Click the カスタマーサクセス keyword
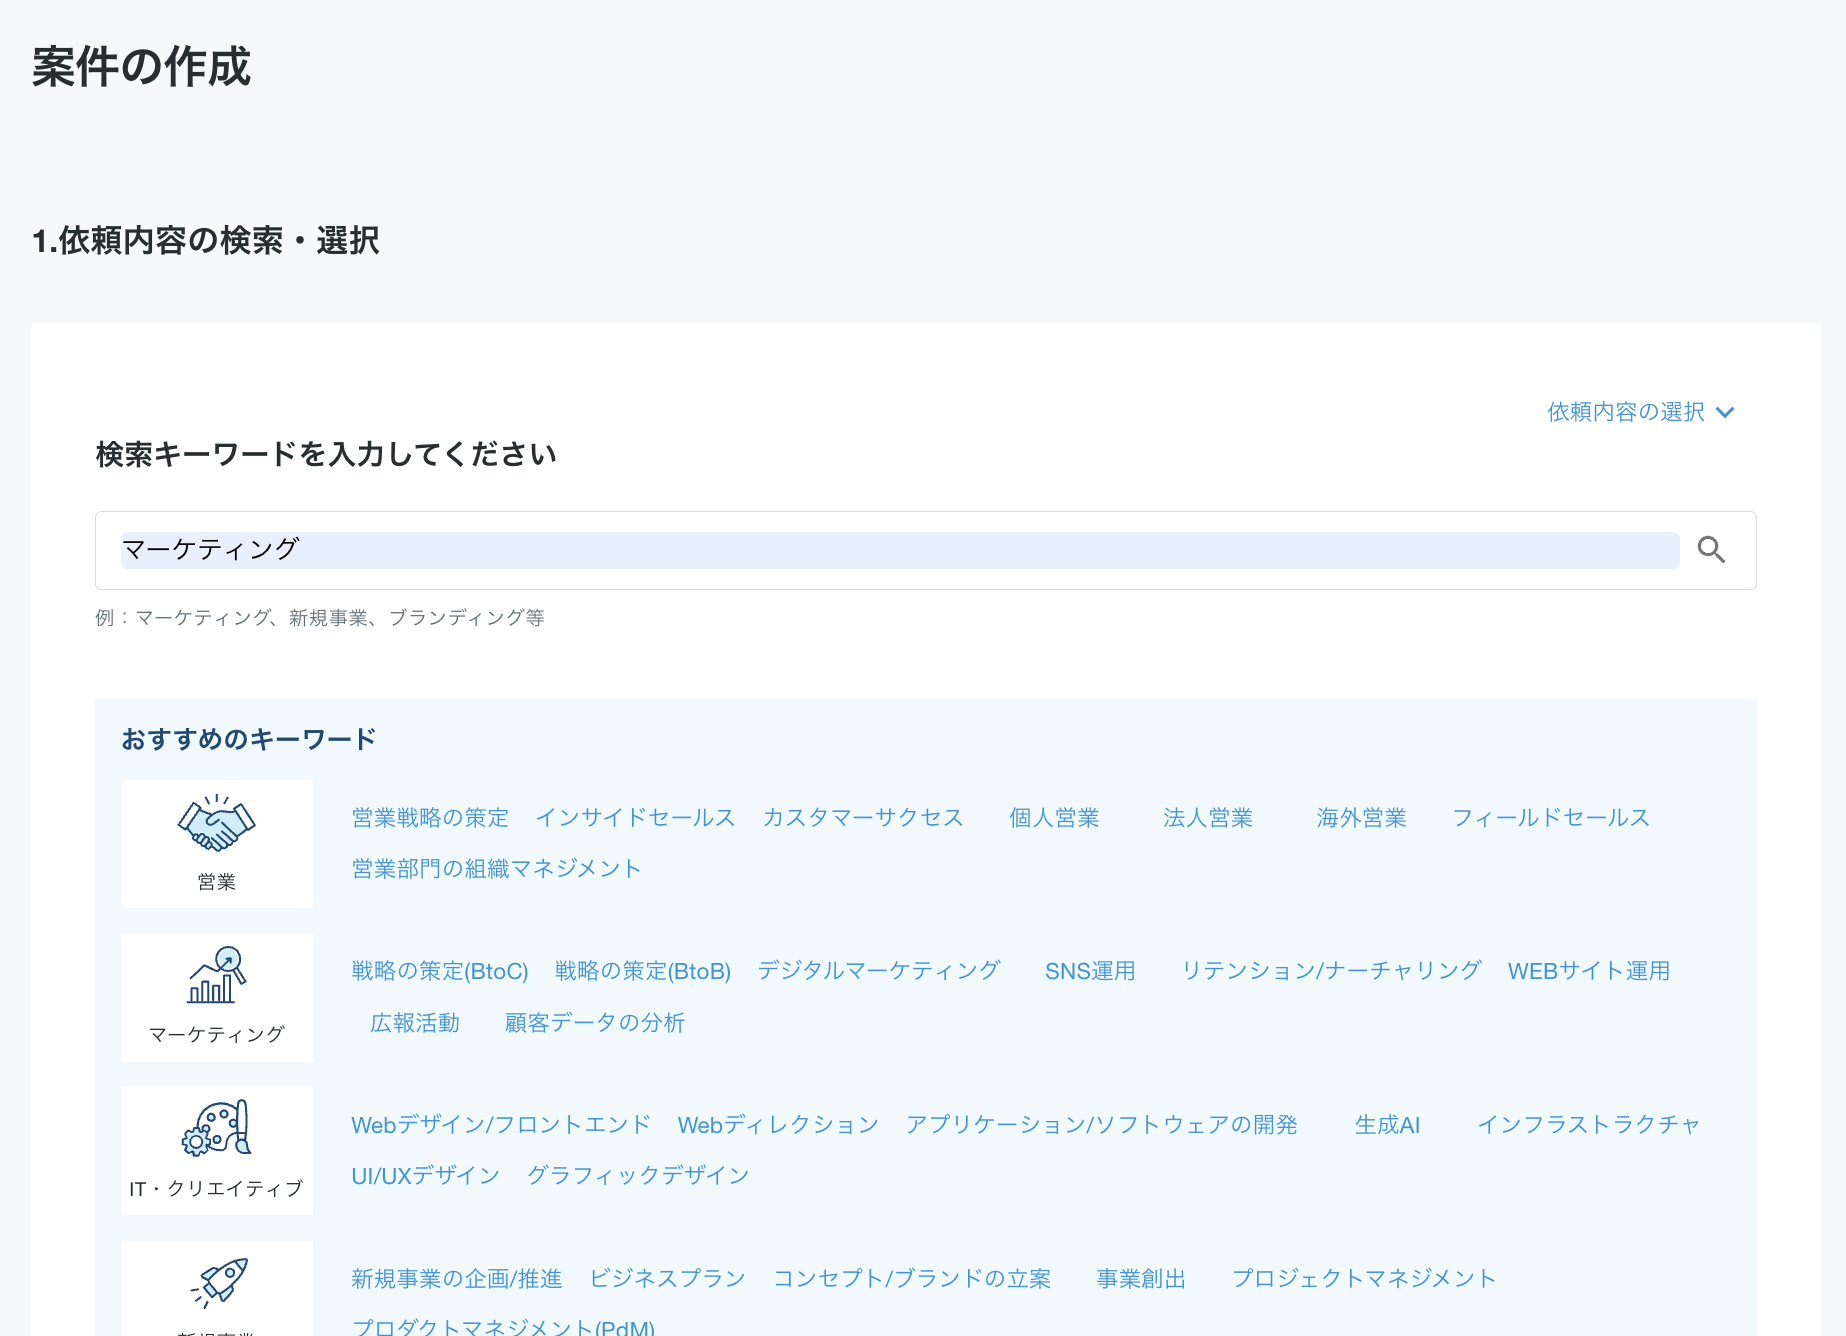This screenshot has height=1336, width=1846. pyautogui.click(x=863, y=817)
